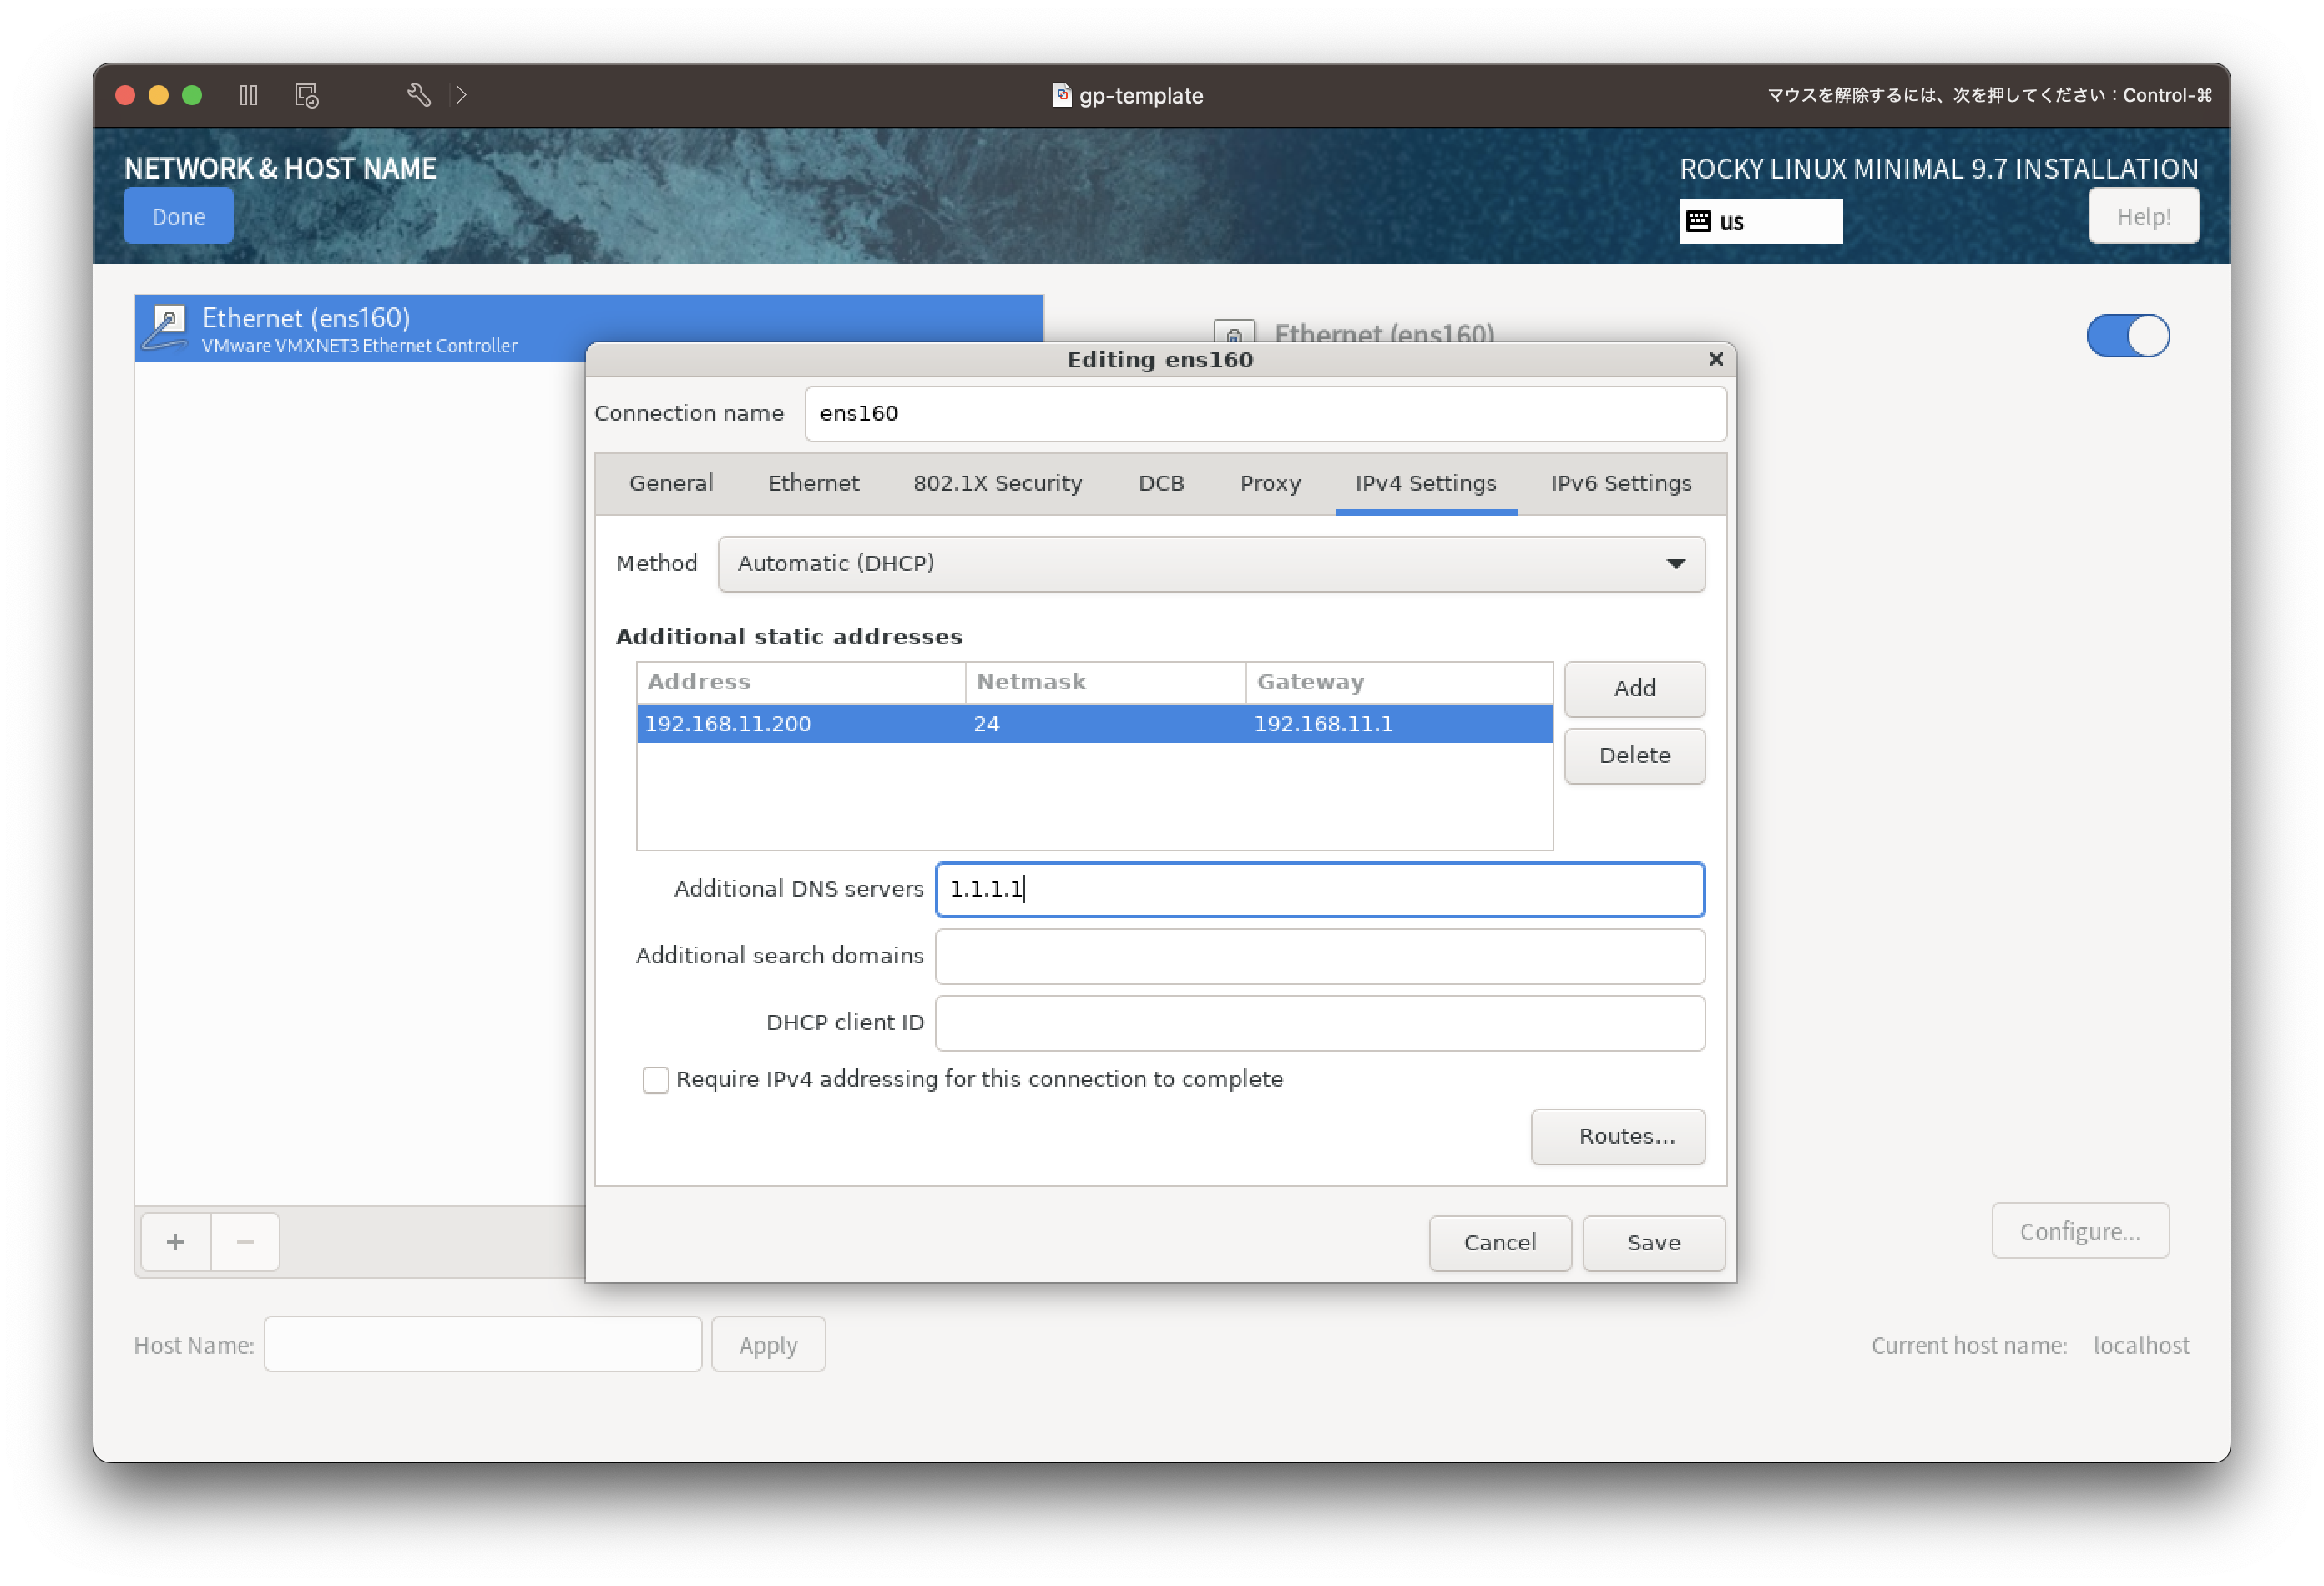Open the VM snapshot icon
This screenshot has width=2324, height=1586.
coord(306,95)
